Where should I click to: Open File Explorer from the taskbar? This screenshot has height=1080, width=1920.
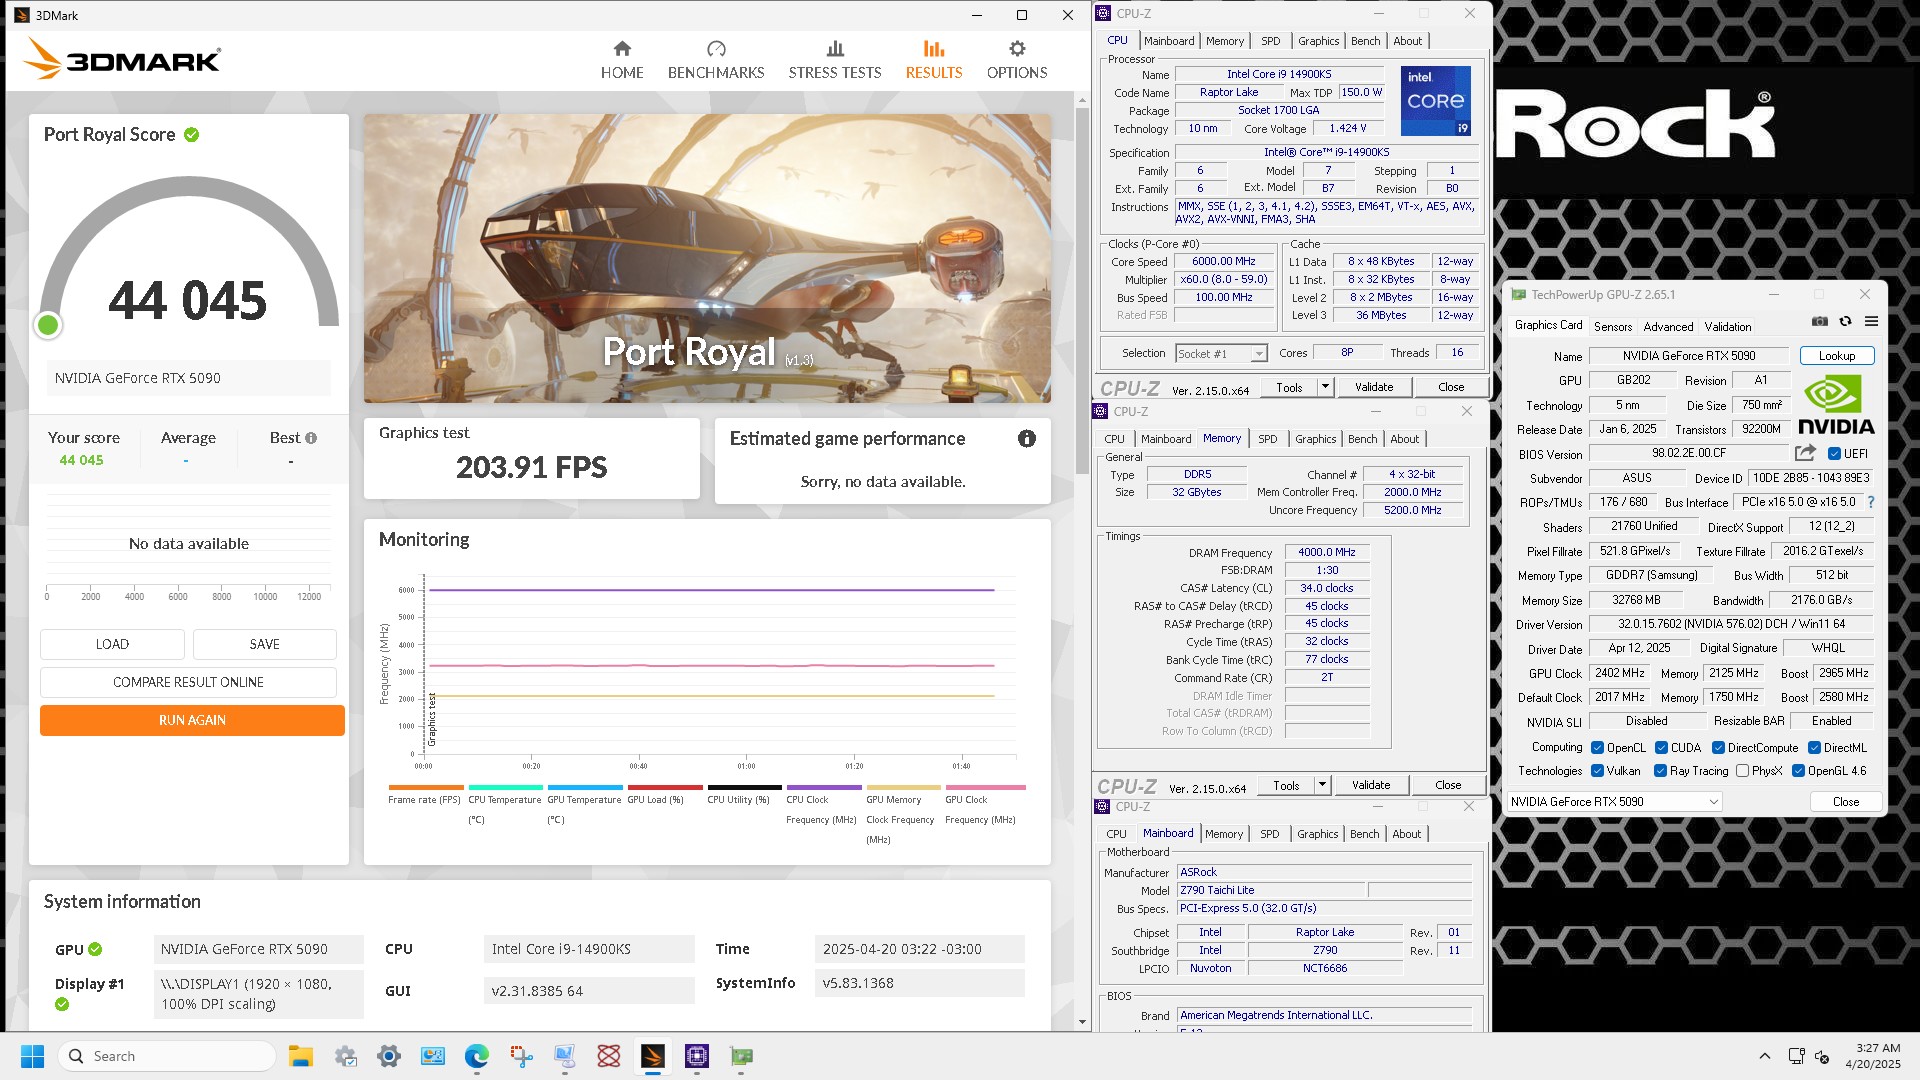[x=301, y=1056]
